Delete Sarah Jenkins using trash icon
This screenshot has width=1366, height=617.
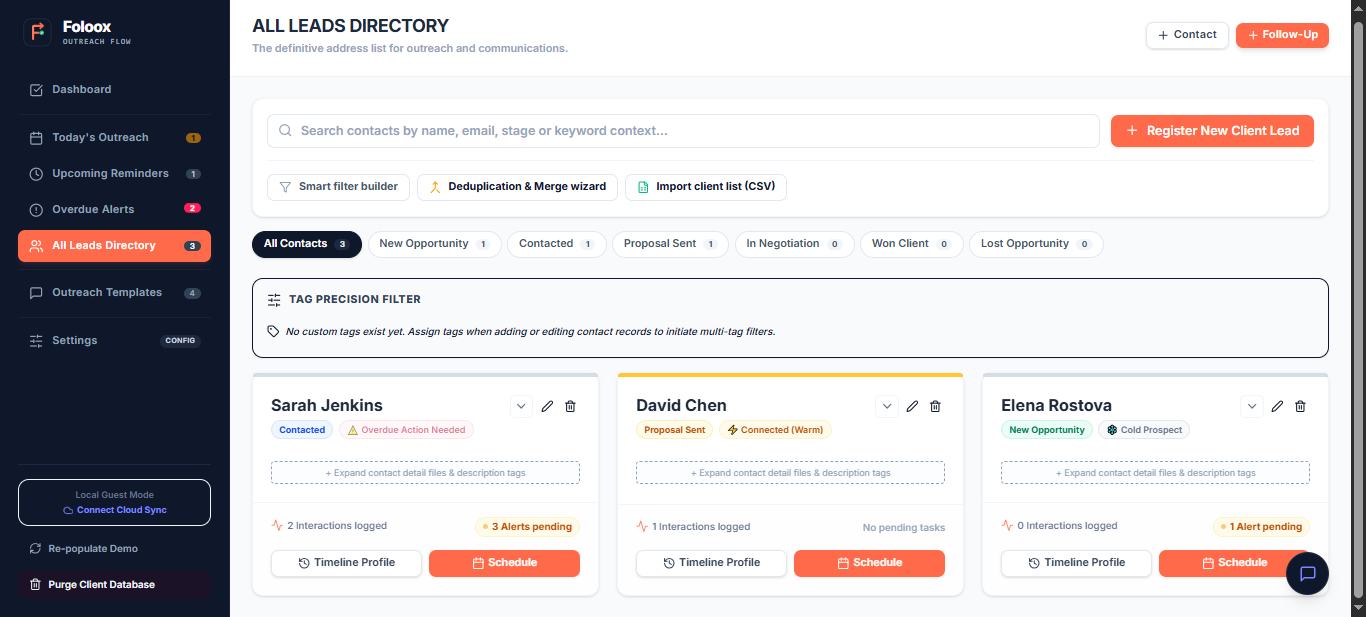click(x=571, y=406)
